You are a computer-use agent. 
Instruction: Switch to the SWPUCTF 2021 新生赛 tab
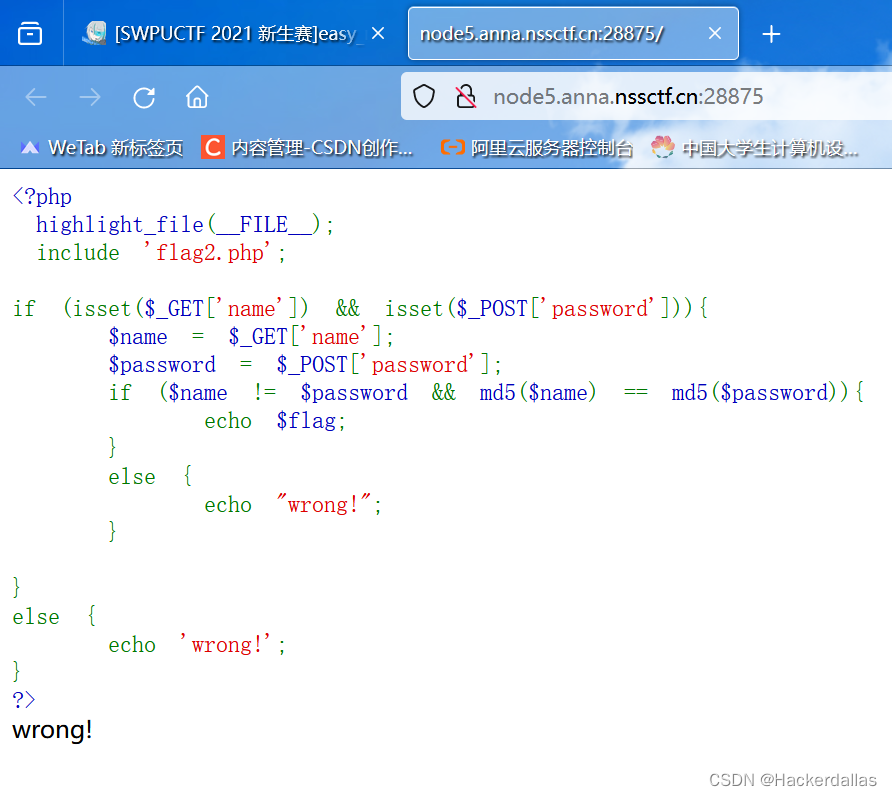pyautogui.click(x=230, y=33)
